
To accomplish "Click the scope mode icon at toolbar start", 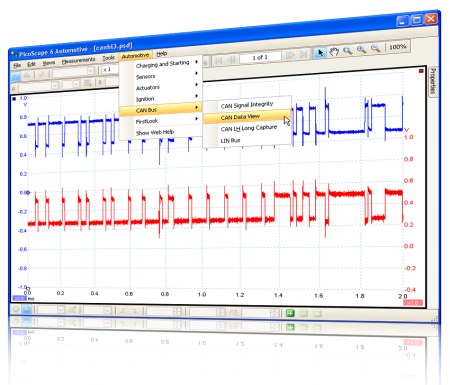I will [x=16, y=77].
